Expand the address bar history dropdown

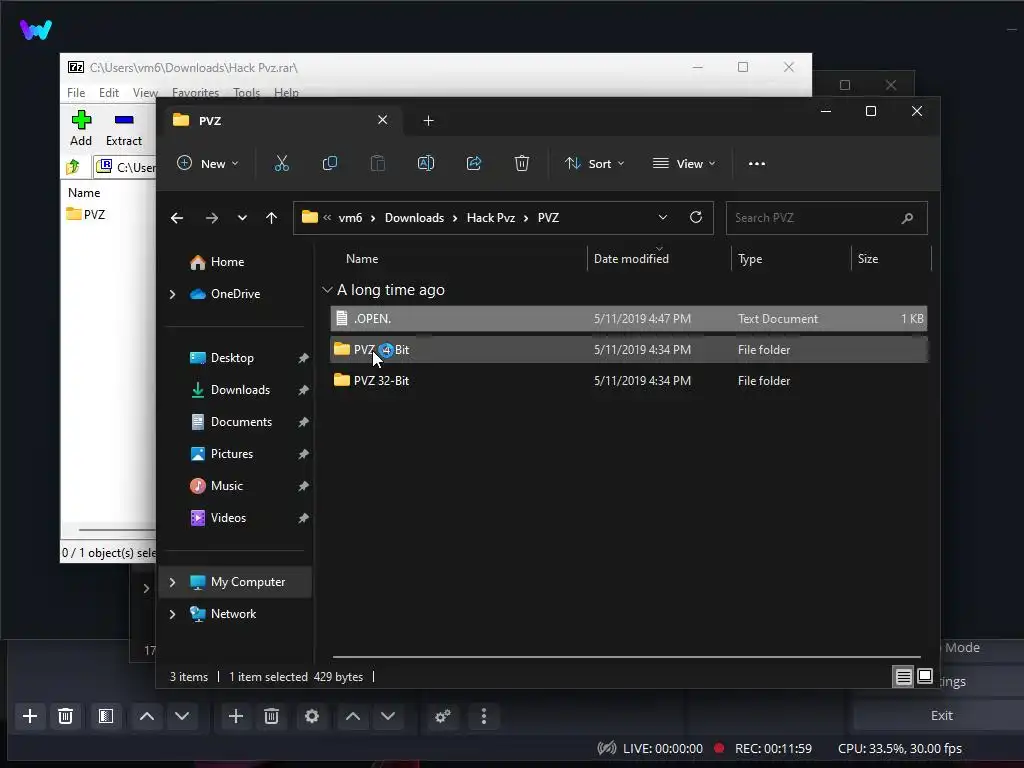coord(663,217)
